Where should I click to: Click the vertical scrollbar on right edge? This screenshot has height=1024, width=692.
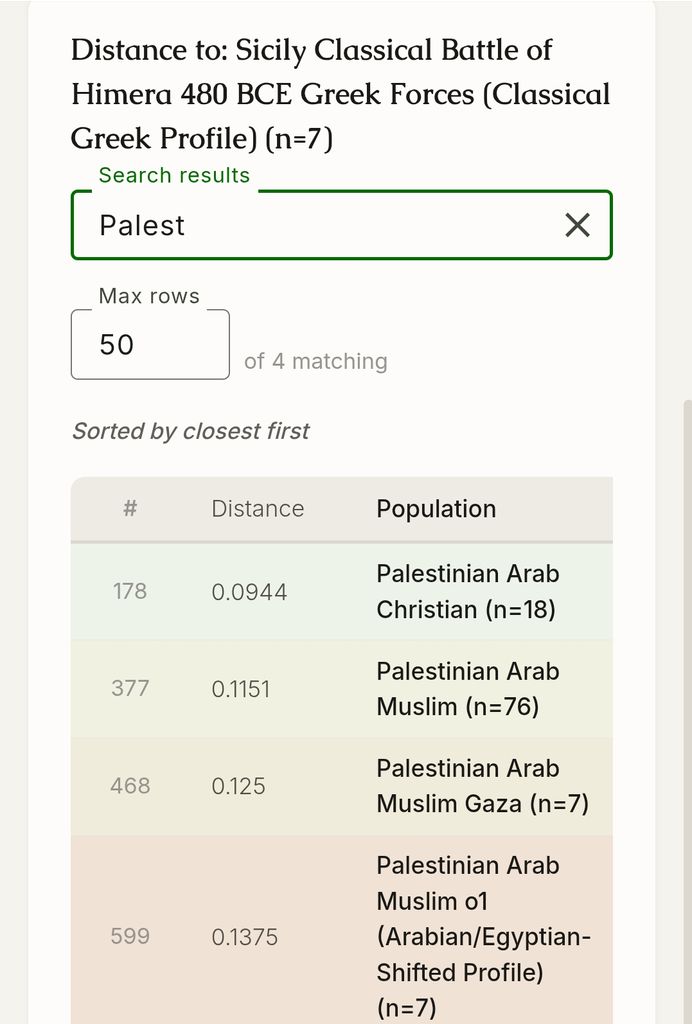(x=687, y=712)
